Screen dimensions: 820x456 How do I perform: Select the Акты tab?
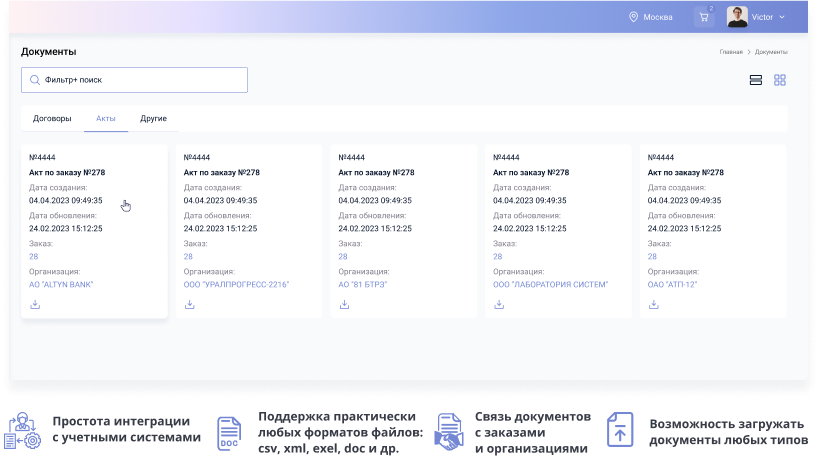pyautogui.click(x=106, y=118)
